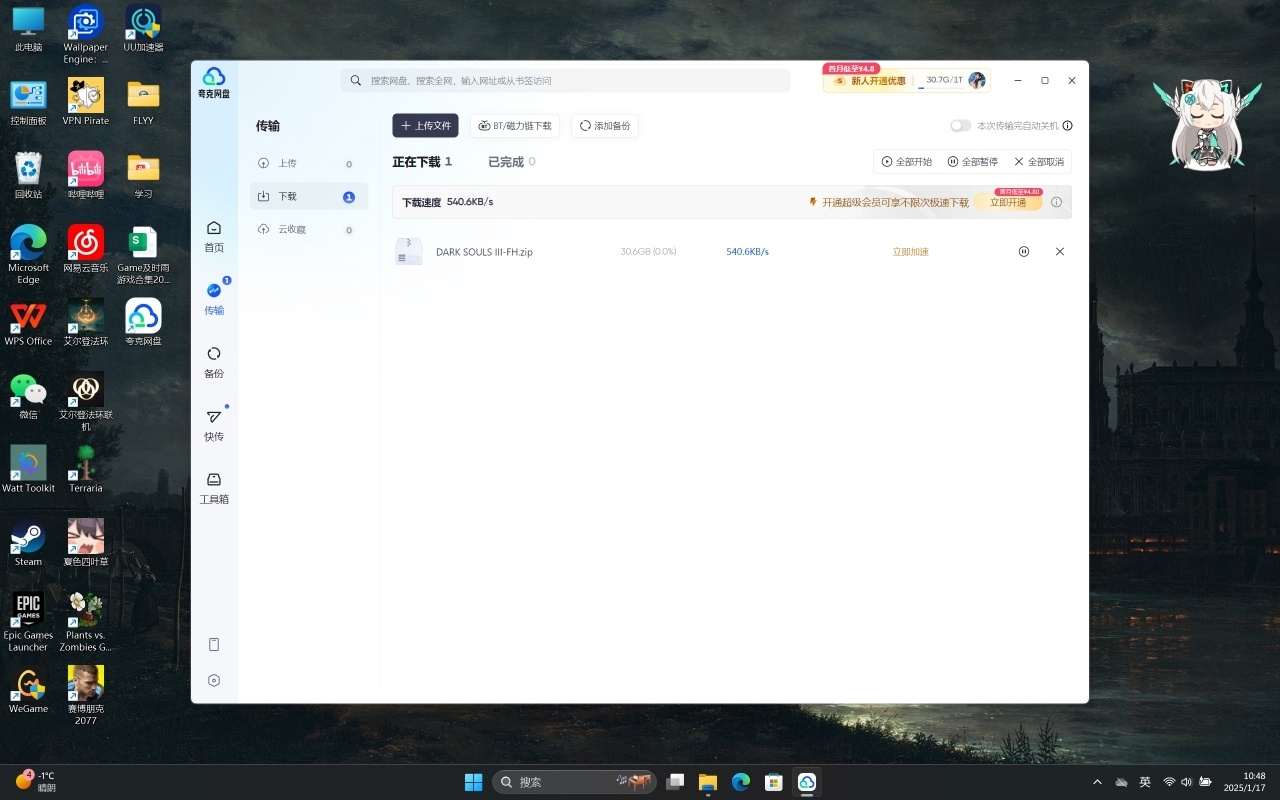Open the 工具箱 toolbox section
The height and width of the screenshot is (800, 1280).
click(214, 488)
